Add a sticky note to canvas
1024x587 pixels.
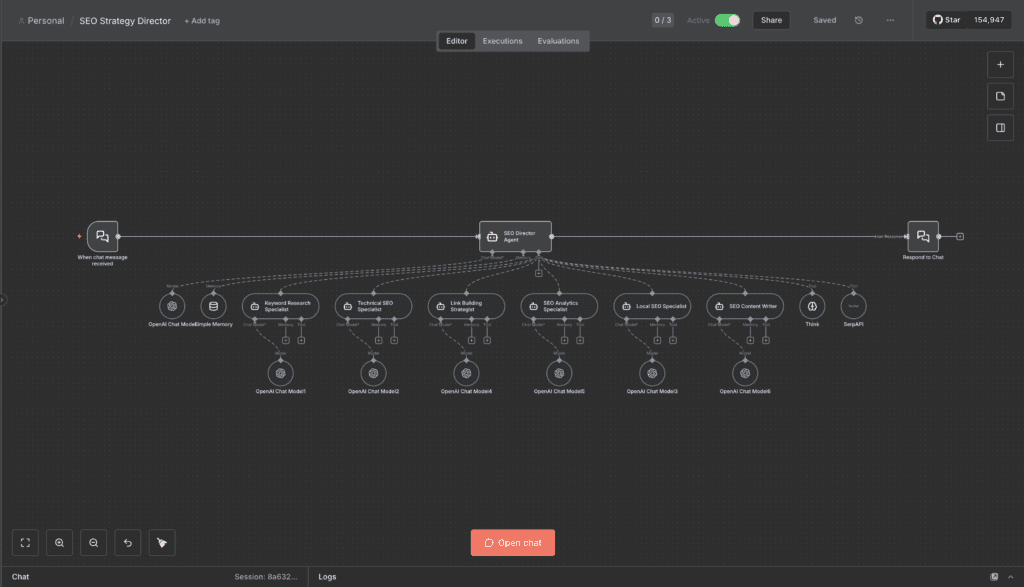pos(999,96)
